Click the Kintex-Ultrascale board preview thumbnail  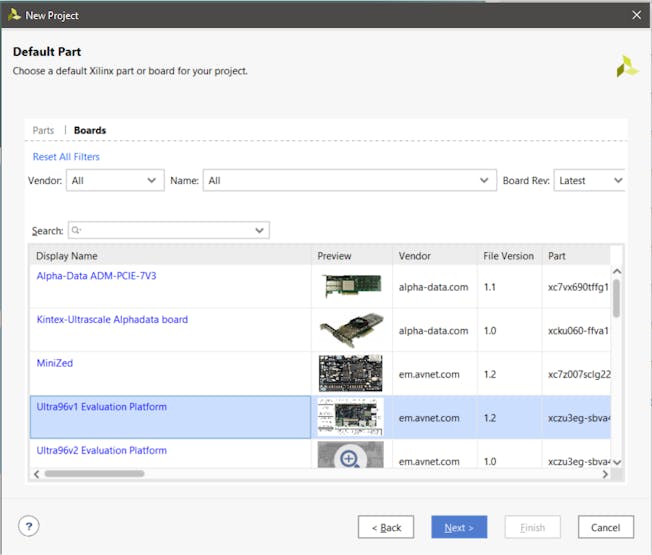tap(352, 330)
